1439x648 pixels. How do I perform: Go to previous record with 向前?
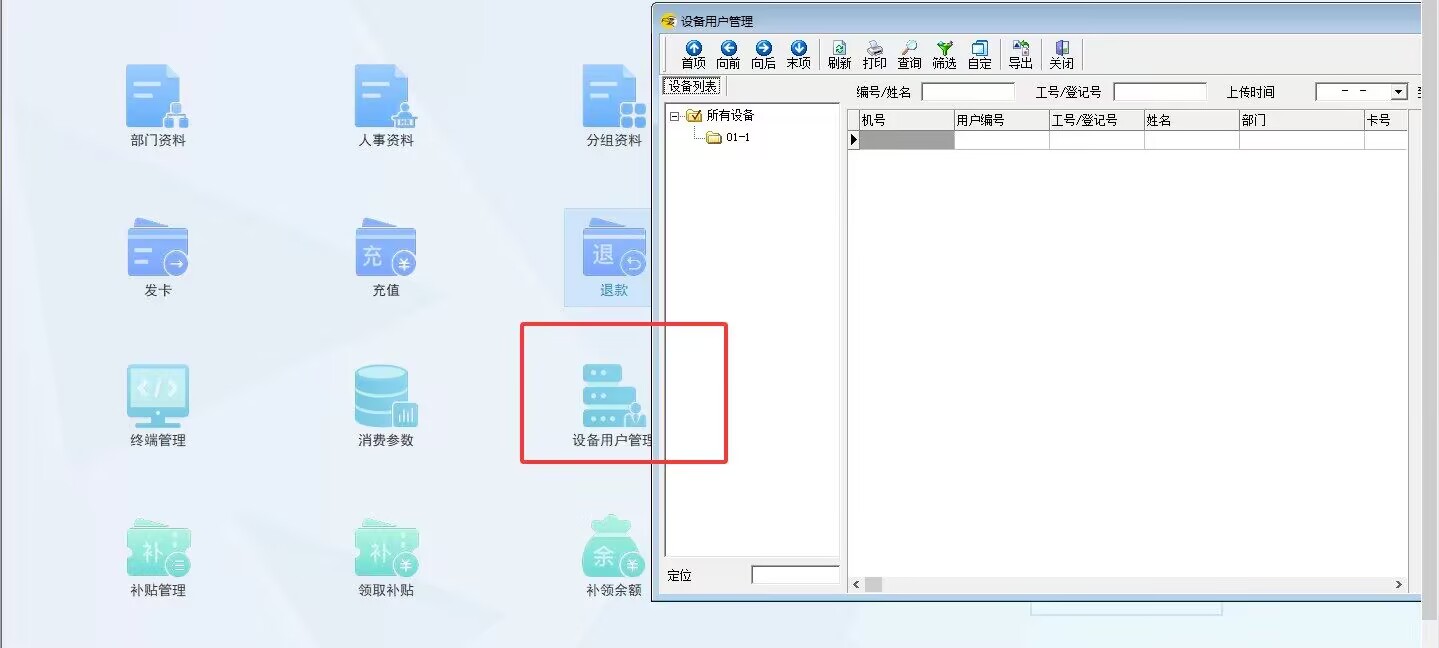tap(728, 54)
